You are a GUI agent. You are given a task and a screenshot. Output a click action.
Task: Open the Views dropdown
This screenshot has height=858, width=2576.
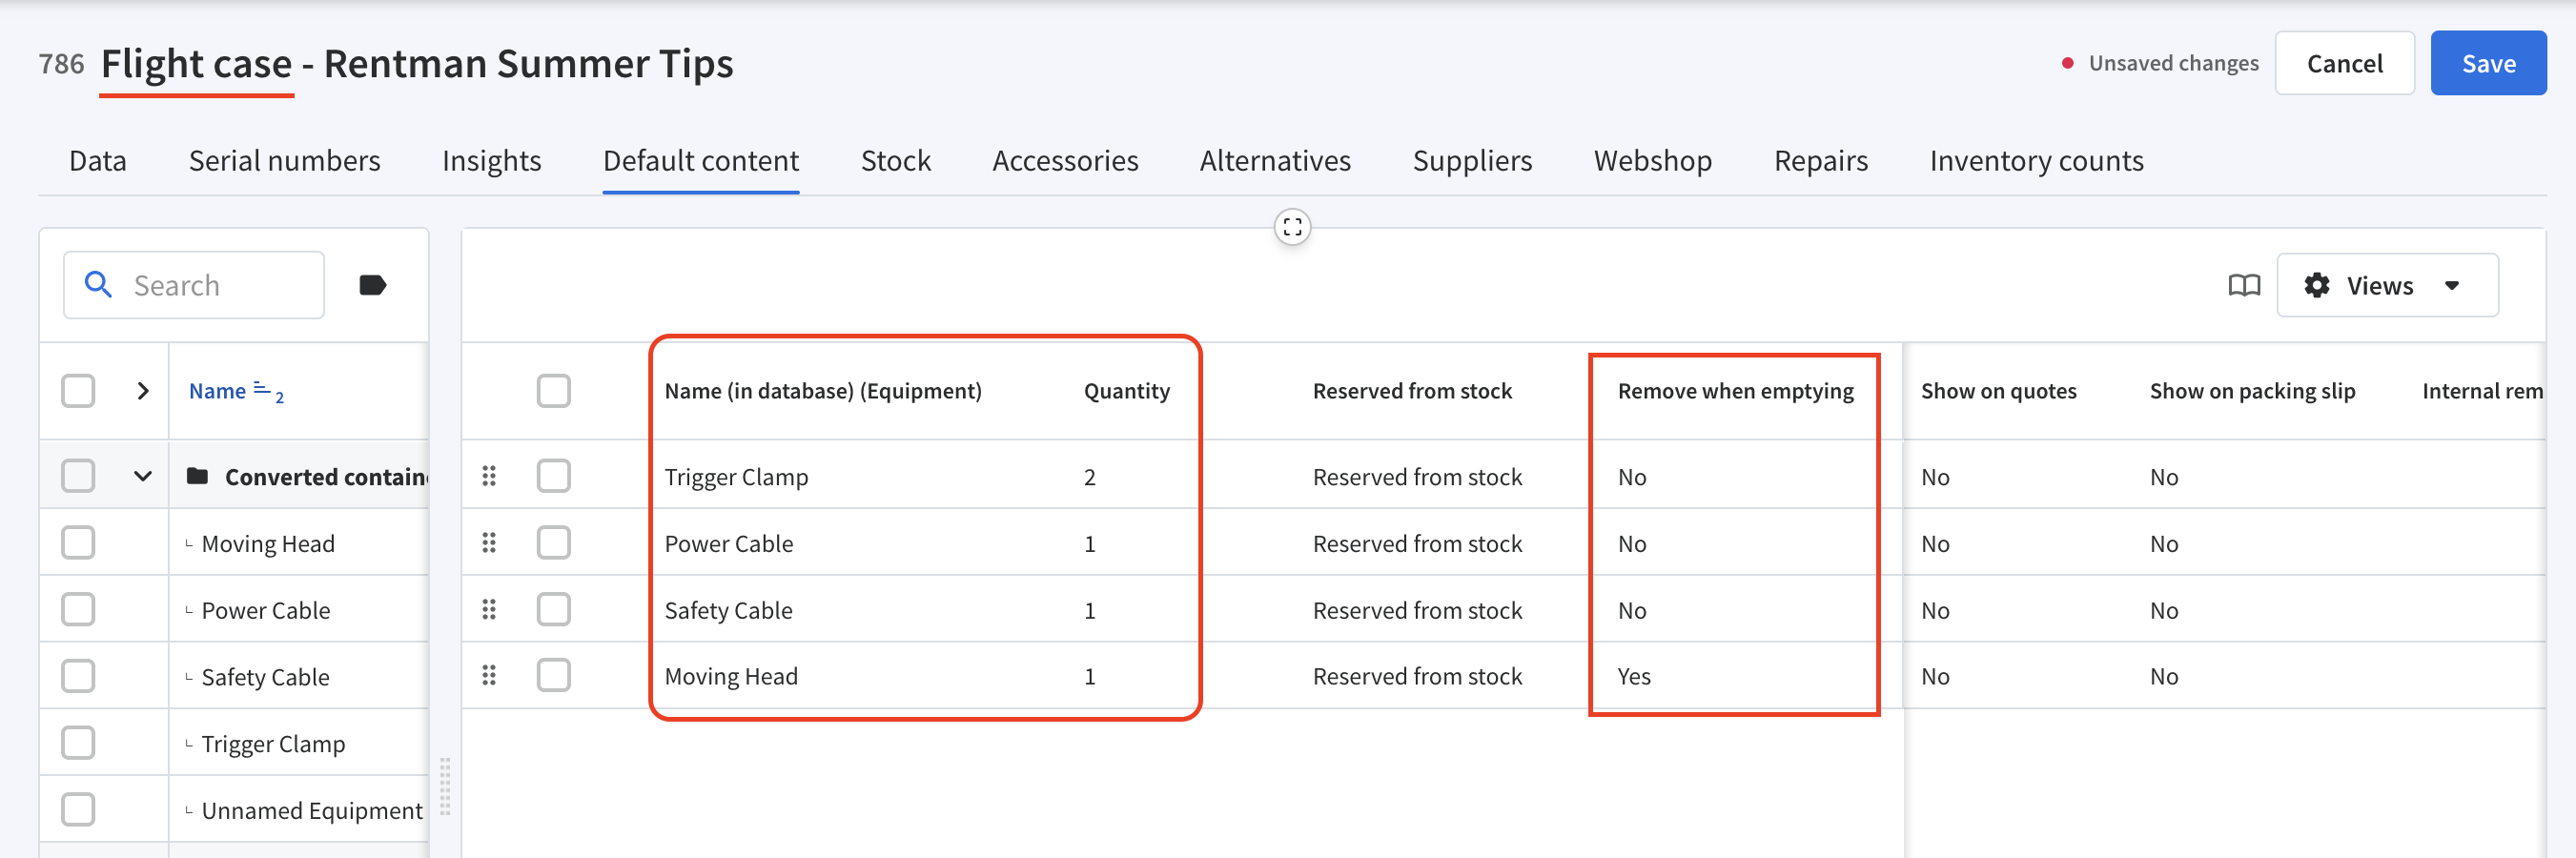click(x=2387, y=286)
